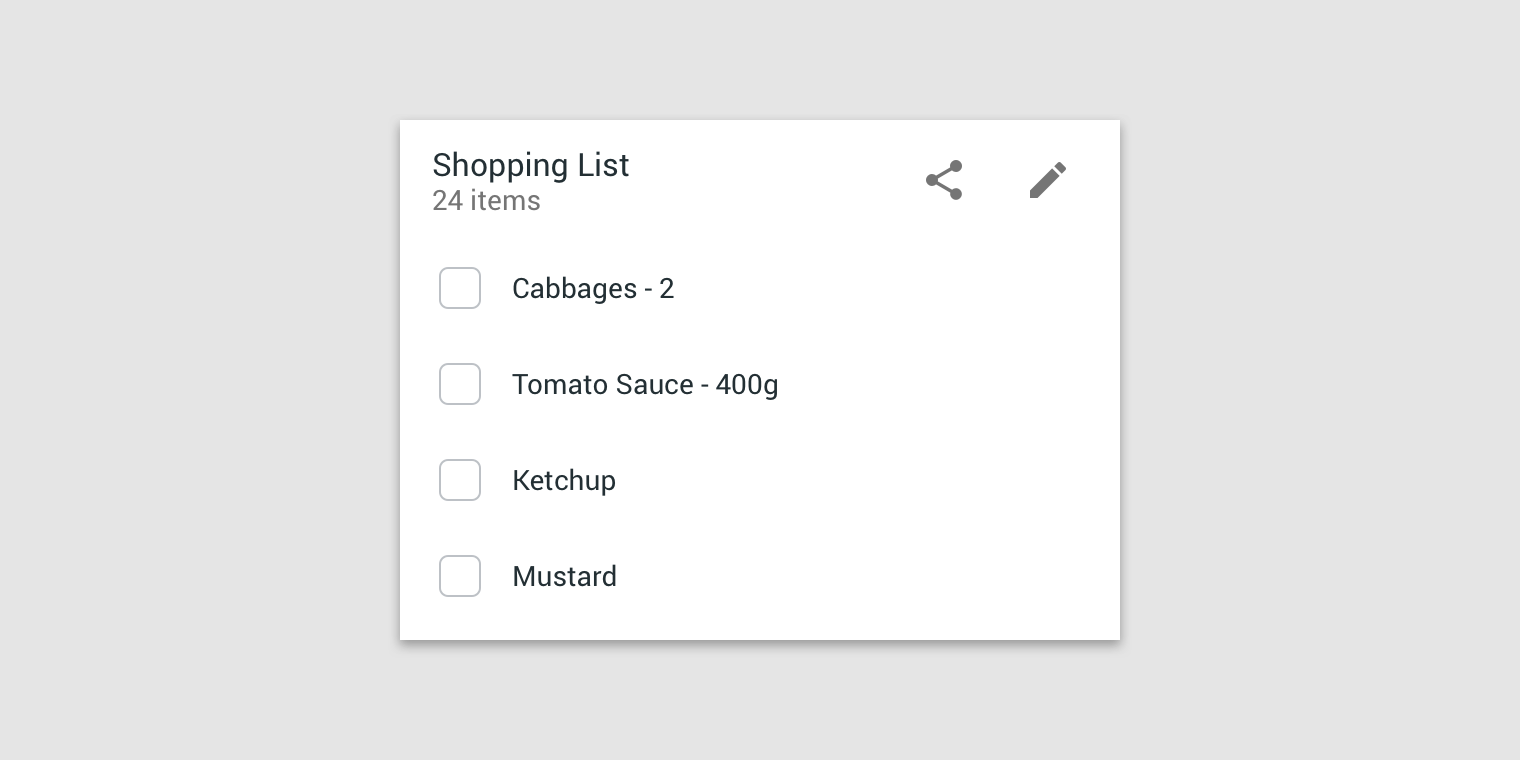Open edit mode with the pencil icon
This screenshot has height=760, width=1520.
pyautogui.click(x=1048, y=180)
